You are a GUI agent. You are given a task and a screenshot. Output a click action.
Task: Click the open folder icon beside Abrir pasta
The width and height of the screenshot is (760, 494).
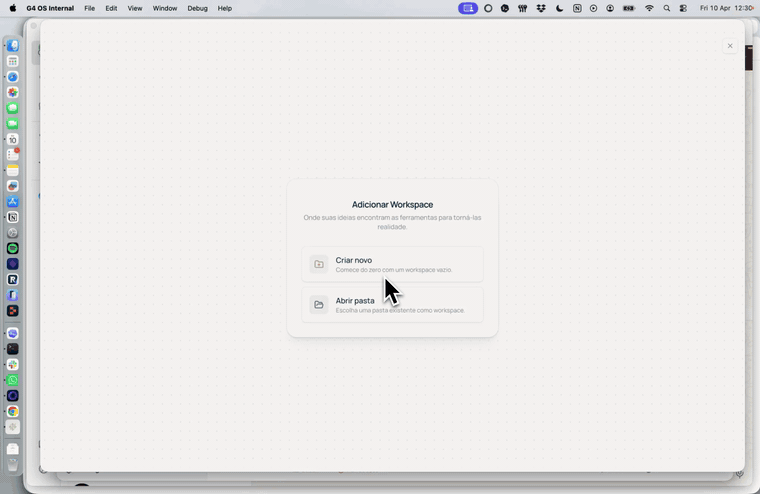point(319,304)
